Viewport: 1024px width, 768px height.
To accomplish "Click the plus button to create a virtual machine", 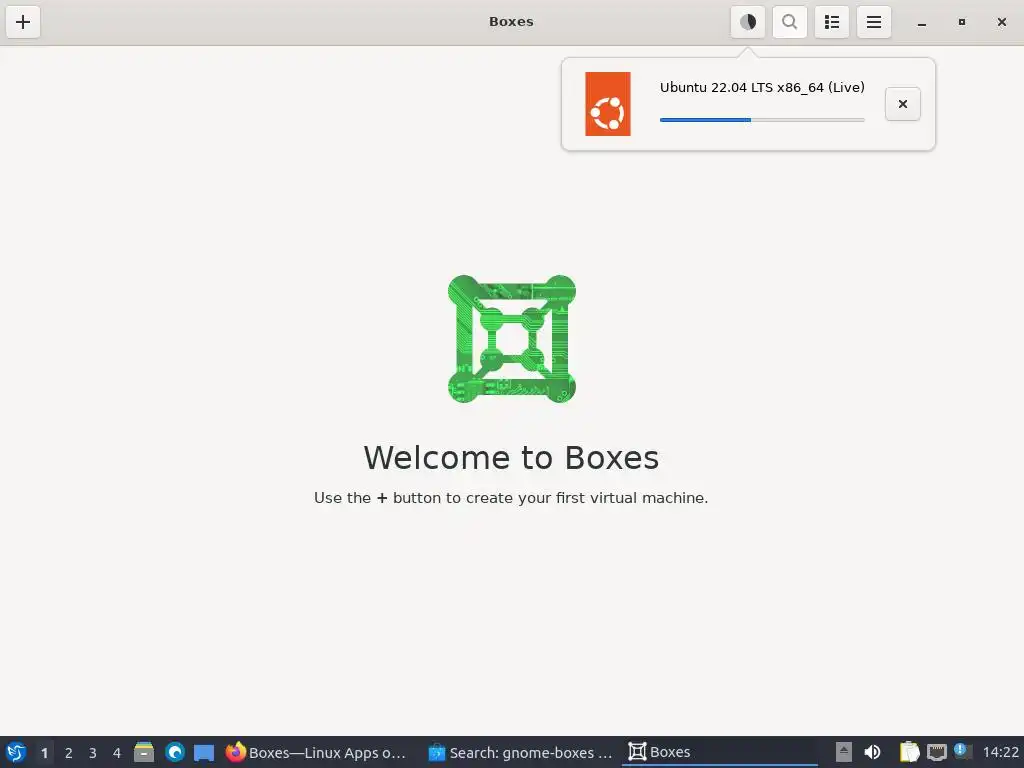I will point(23,22).
